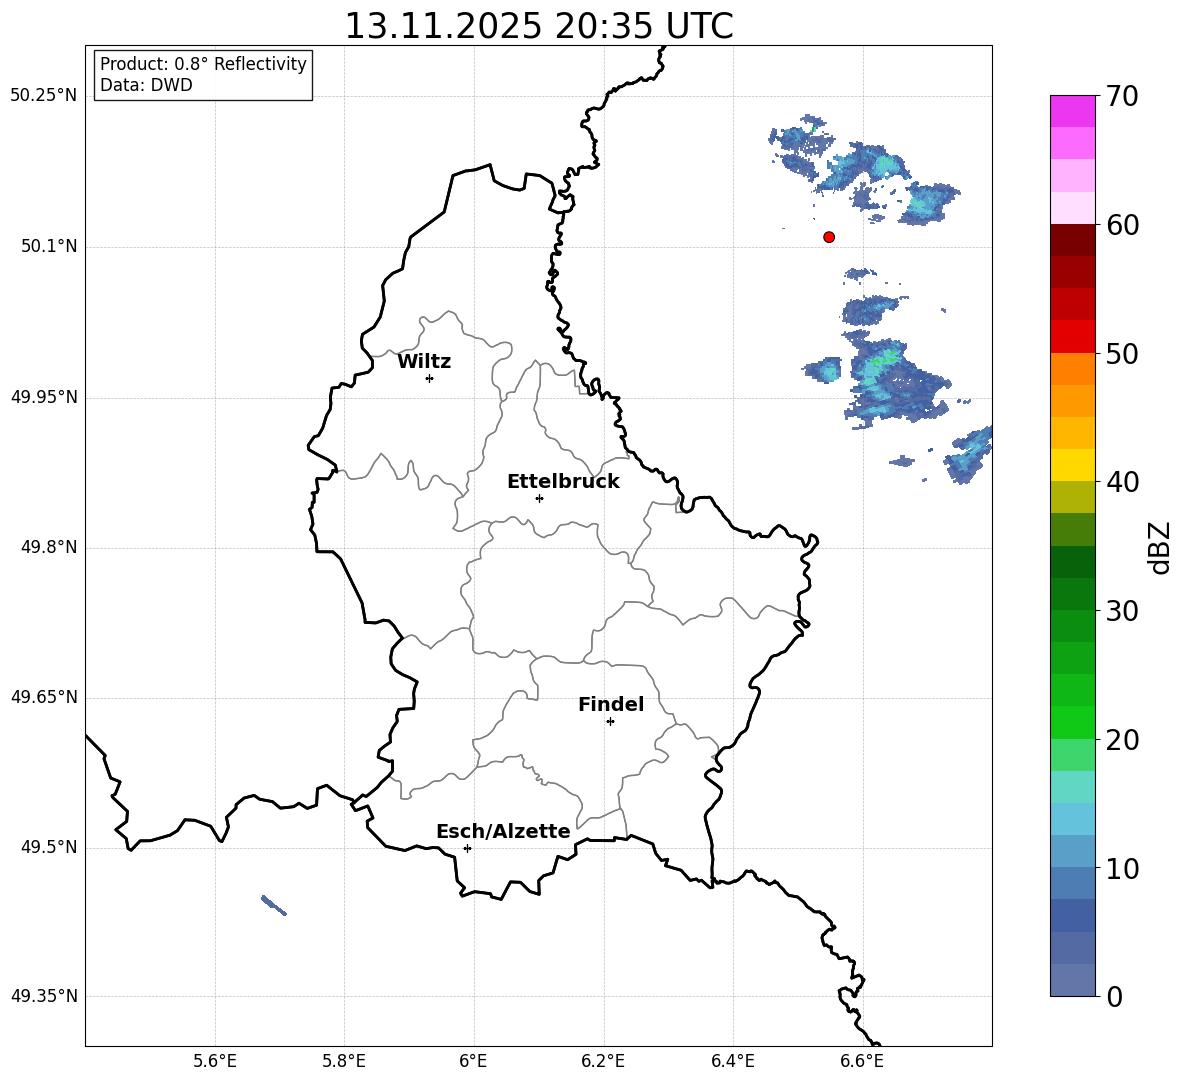Click the 5.6°E longitude label

[x=215, y=1061]
